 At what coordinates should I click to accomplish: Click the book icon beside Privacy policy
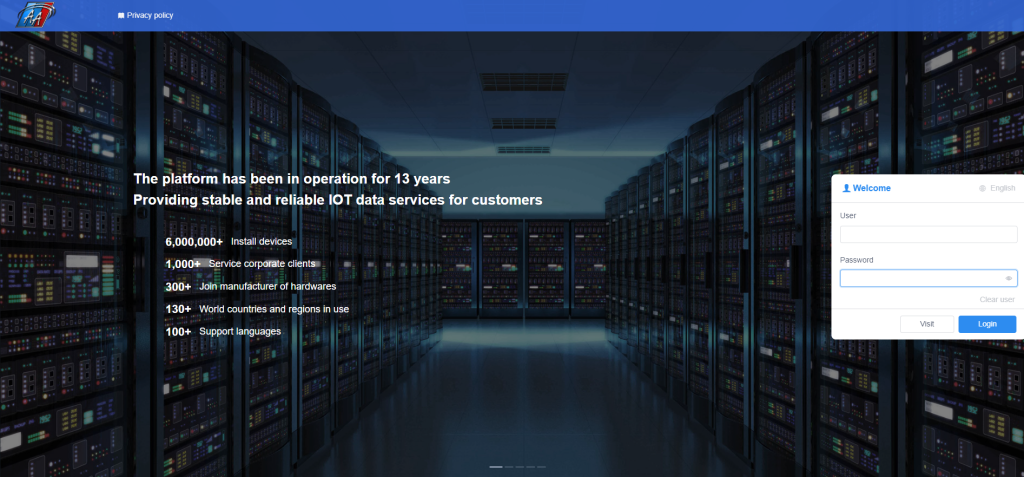(x=121, y=16)
